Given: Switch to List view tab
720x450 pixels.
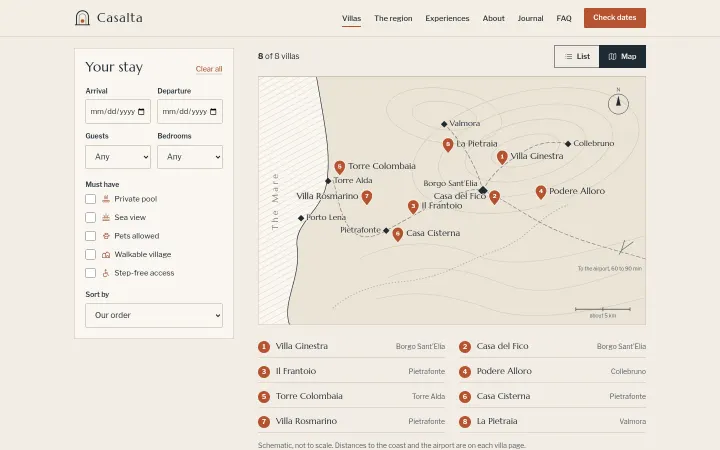Looking at the screenshot, I should [x=577, y=56].
